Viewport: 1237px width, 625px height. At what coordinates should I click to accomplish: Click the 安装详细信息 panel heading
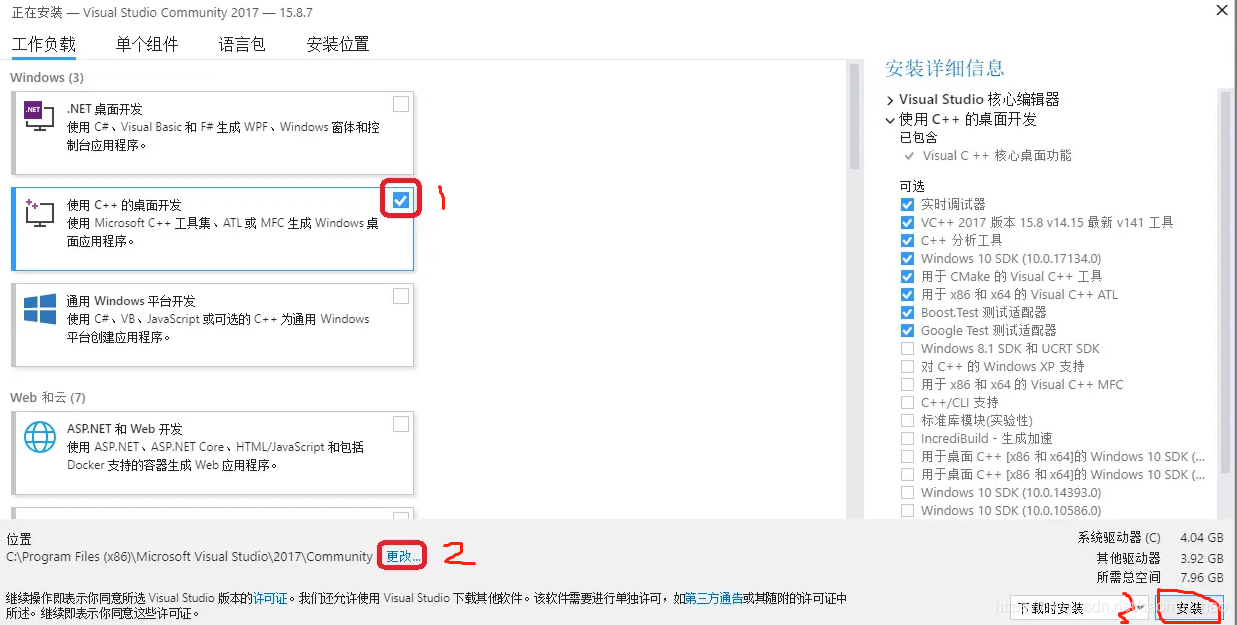[944, 68]
